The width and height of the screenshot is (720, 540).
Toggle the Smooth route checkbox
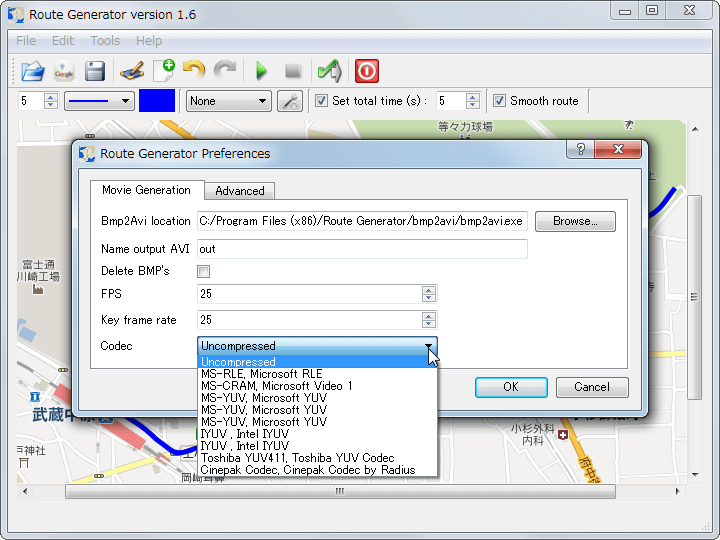(499, 101)
